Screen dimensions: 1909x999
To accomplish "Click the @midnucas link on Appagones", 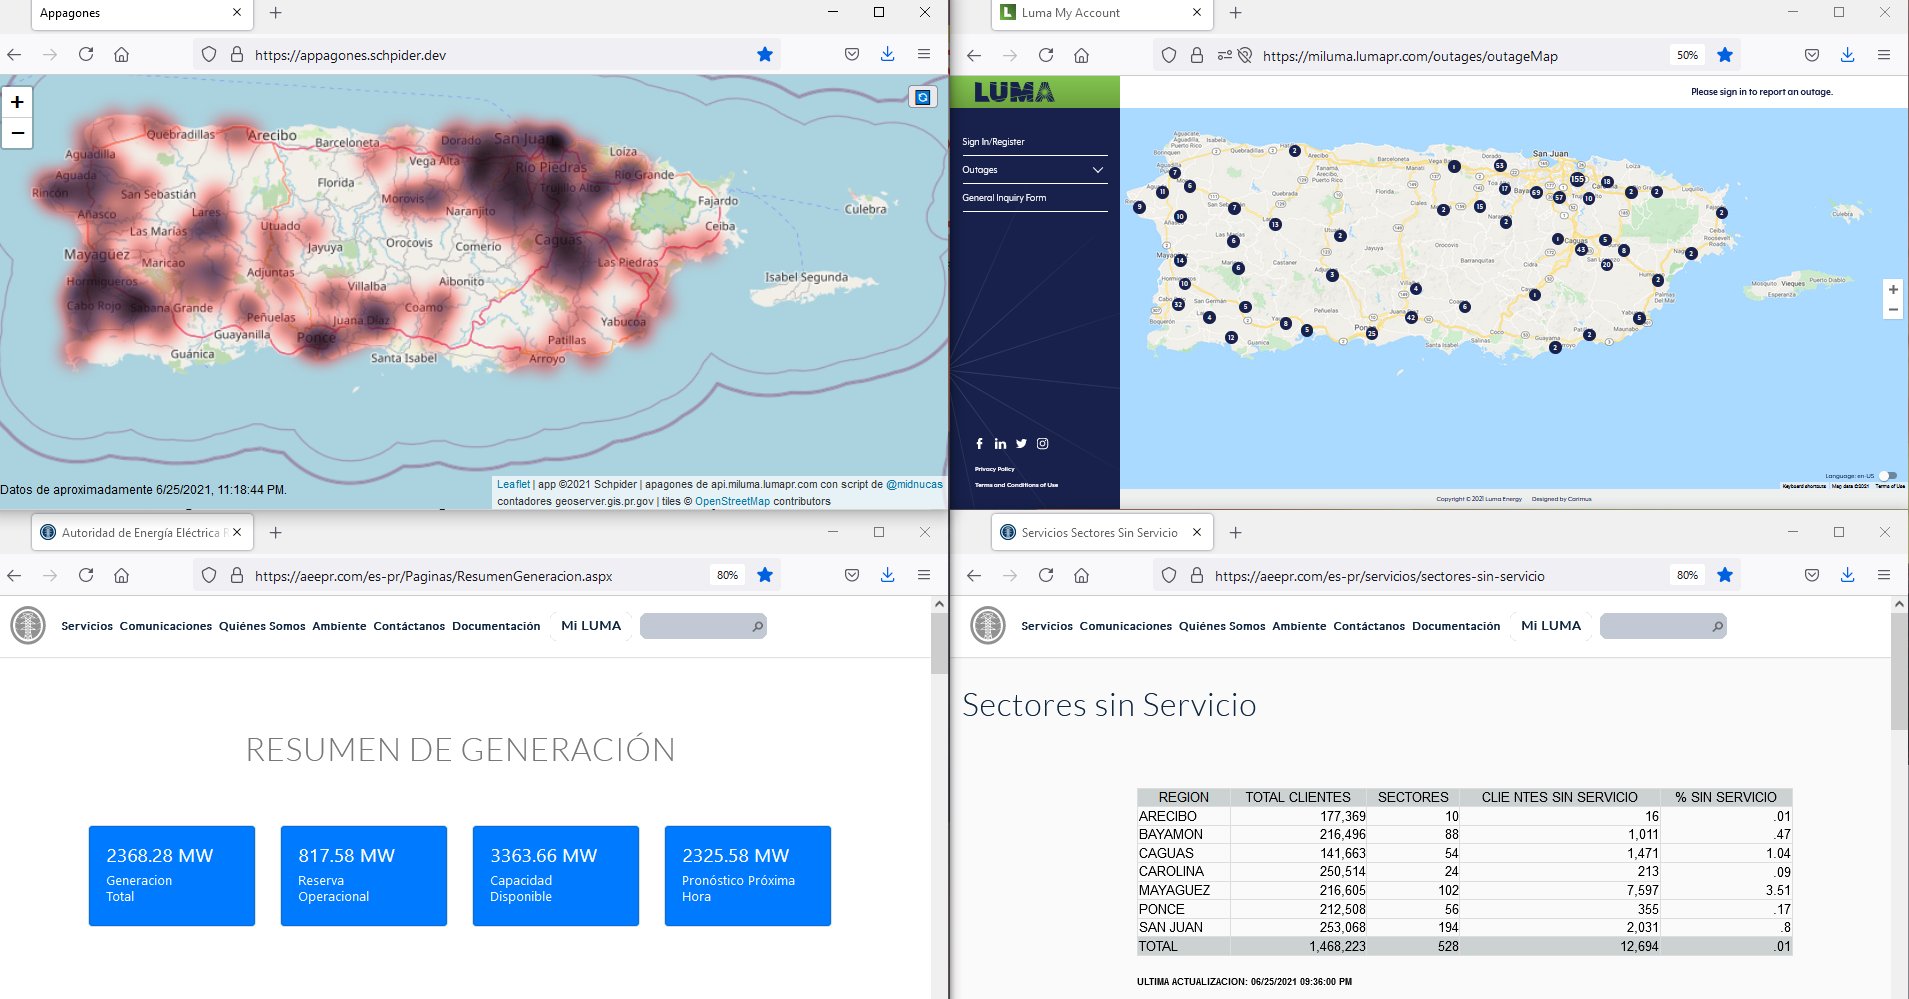I will [914, 484].
